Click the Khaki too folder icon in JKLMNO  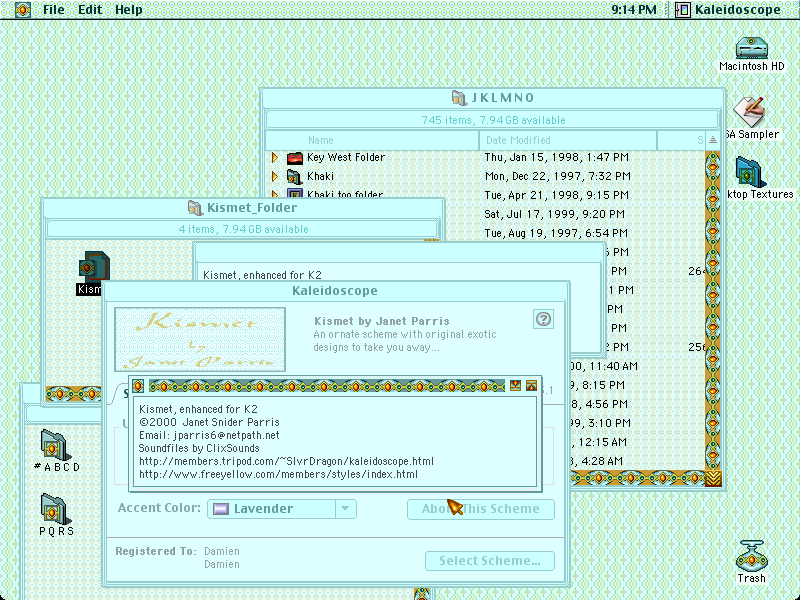point(295,194)
